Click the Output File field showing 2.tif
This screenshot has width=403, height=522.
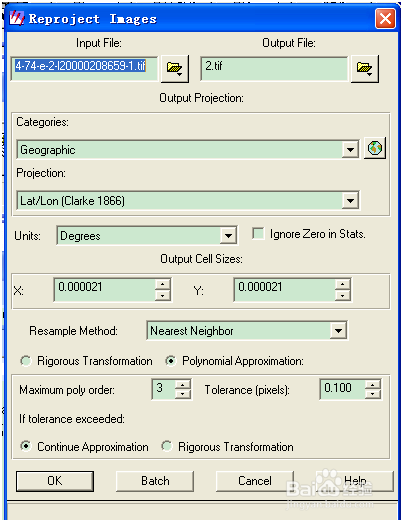click(x=274, y=68)
